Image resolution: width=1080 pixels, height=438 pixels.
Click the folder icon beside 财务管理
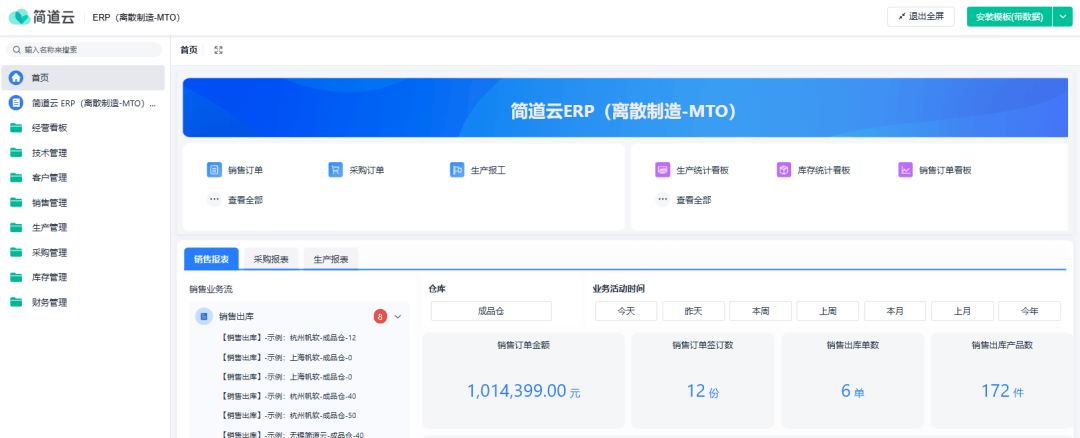click(16, 302)
